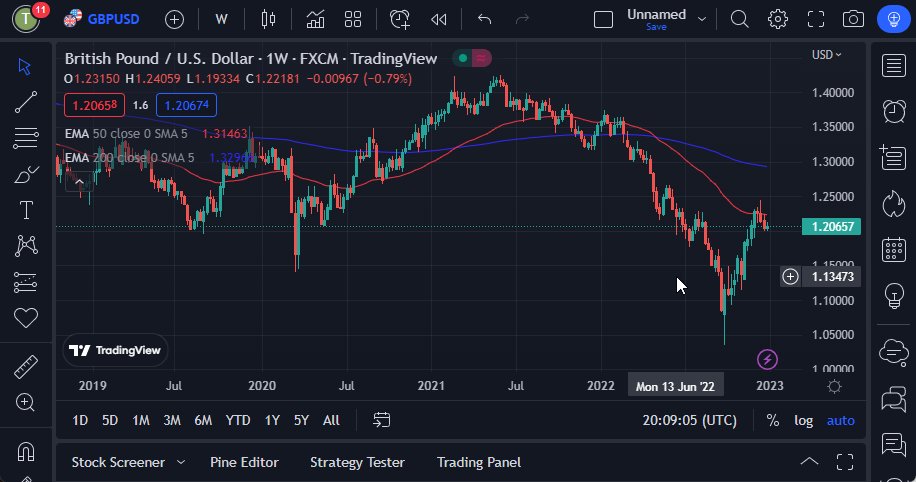Open time axis settings gear
The width and height of the screenshot is (916, 482).
(x=834, y=386)
